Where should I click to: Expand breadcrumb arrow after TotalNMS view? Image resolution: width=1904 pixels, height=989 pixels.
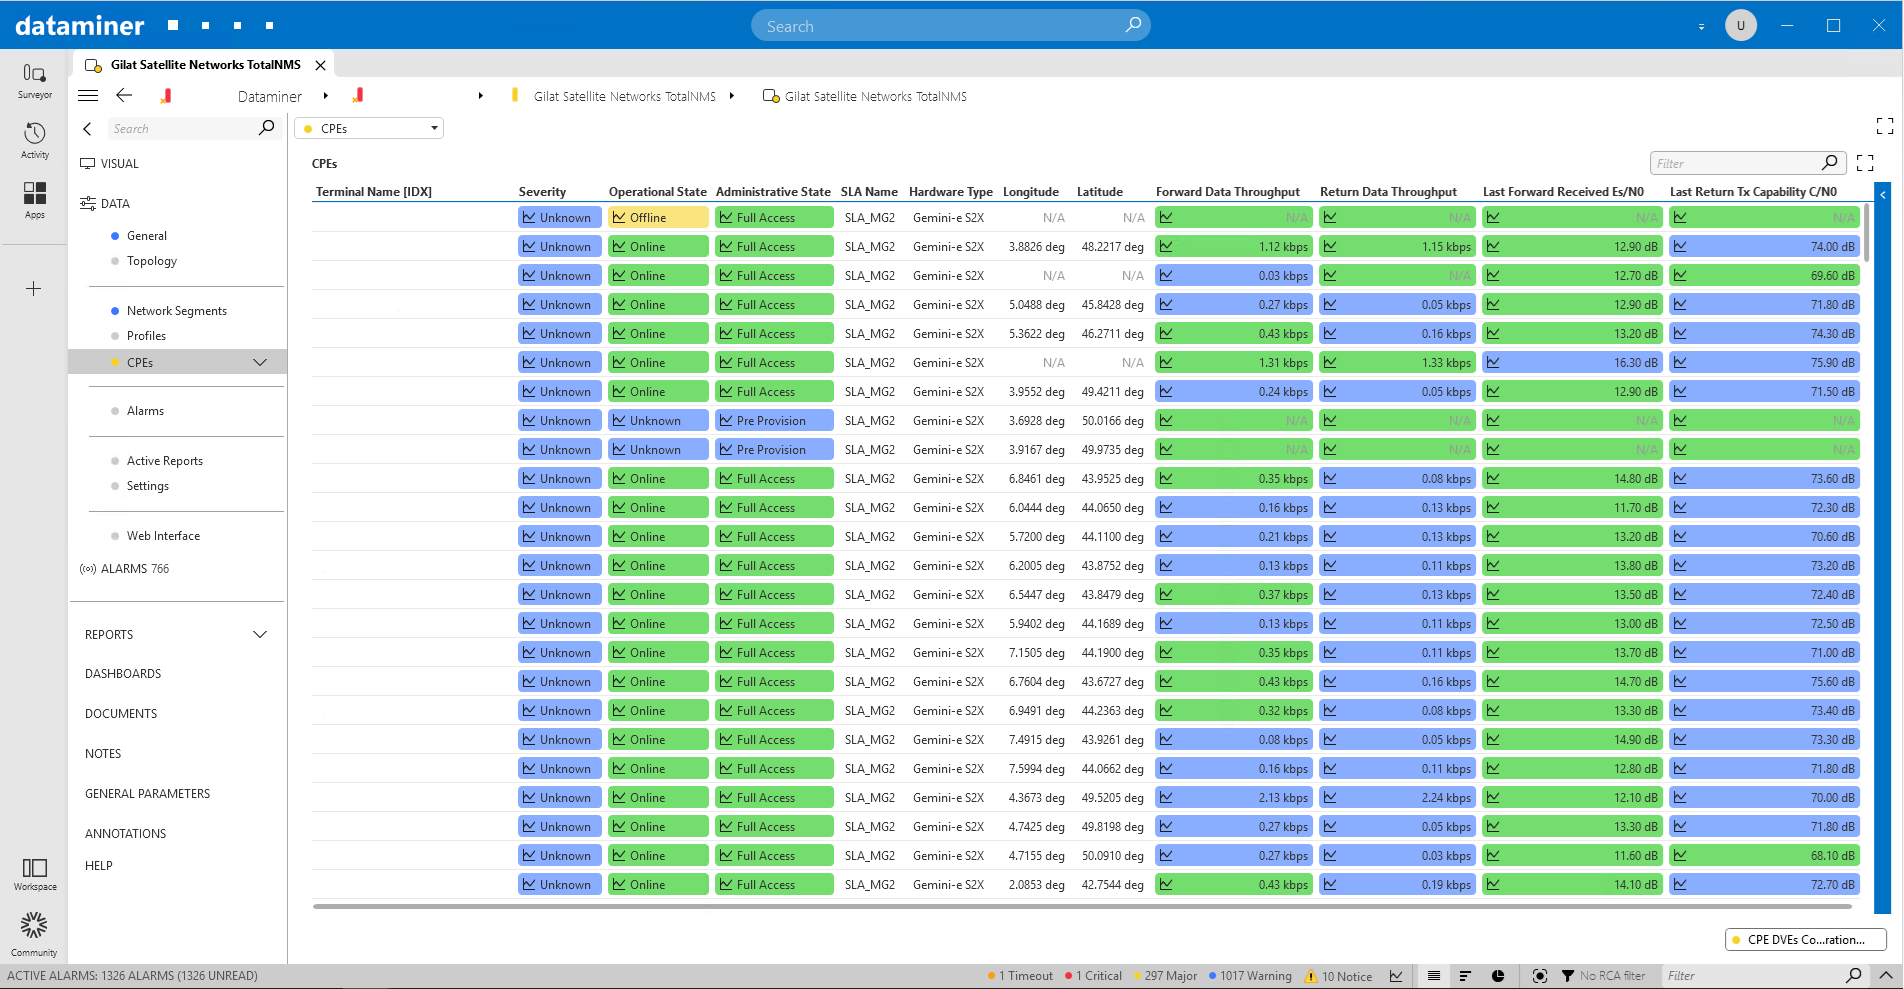point(732,96)
